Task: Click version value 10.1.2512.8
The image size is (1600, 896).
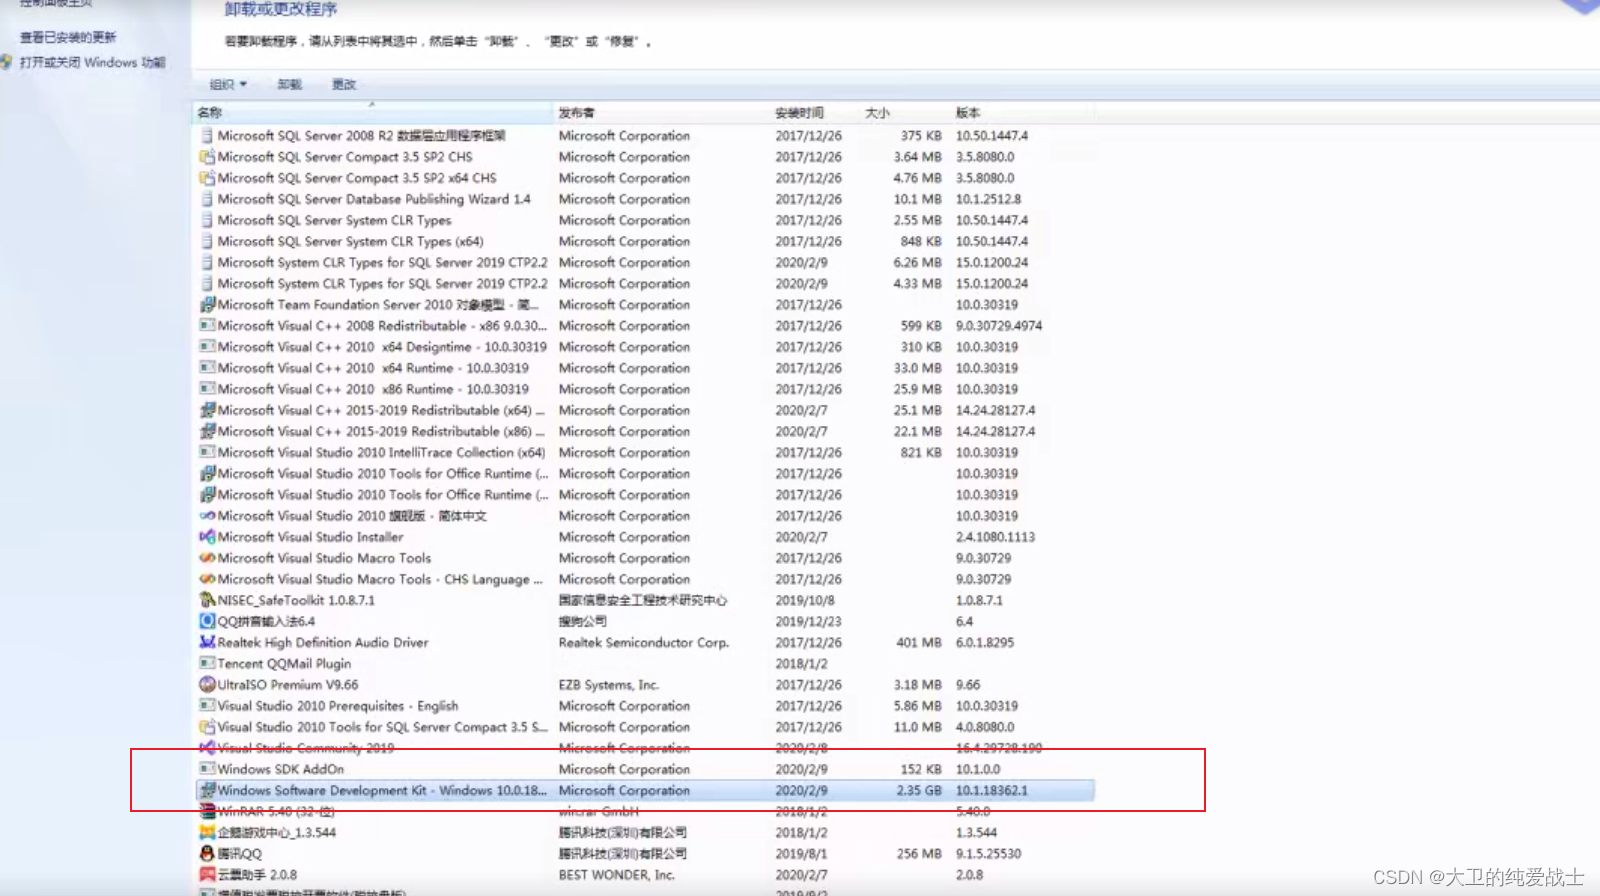Action: 988,199
